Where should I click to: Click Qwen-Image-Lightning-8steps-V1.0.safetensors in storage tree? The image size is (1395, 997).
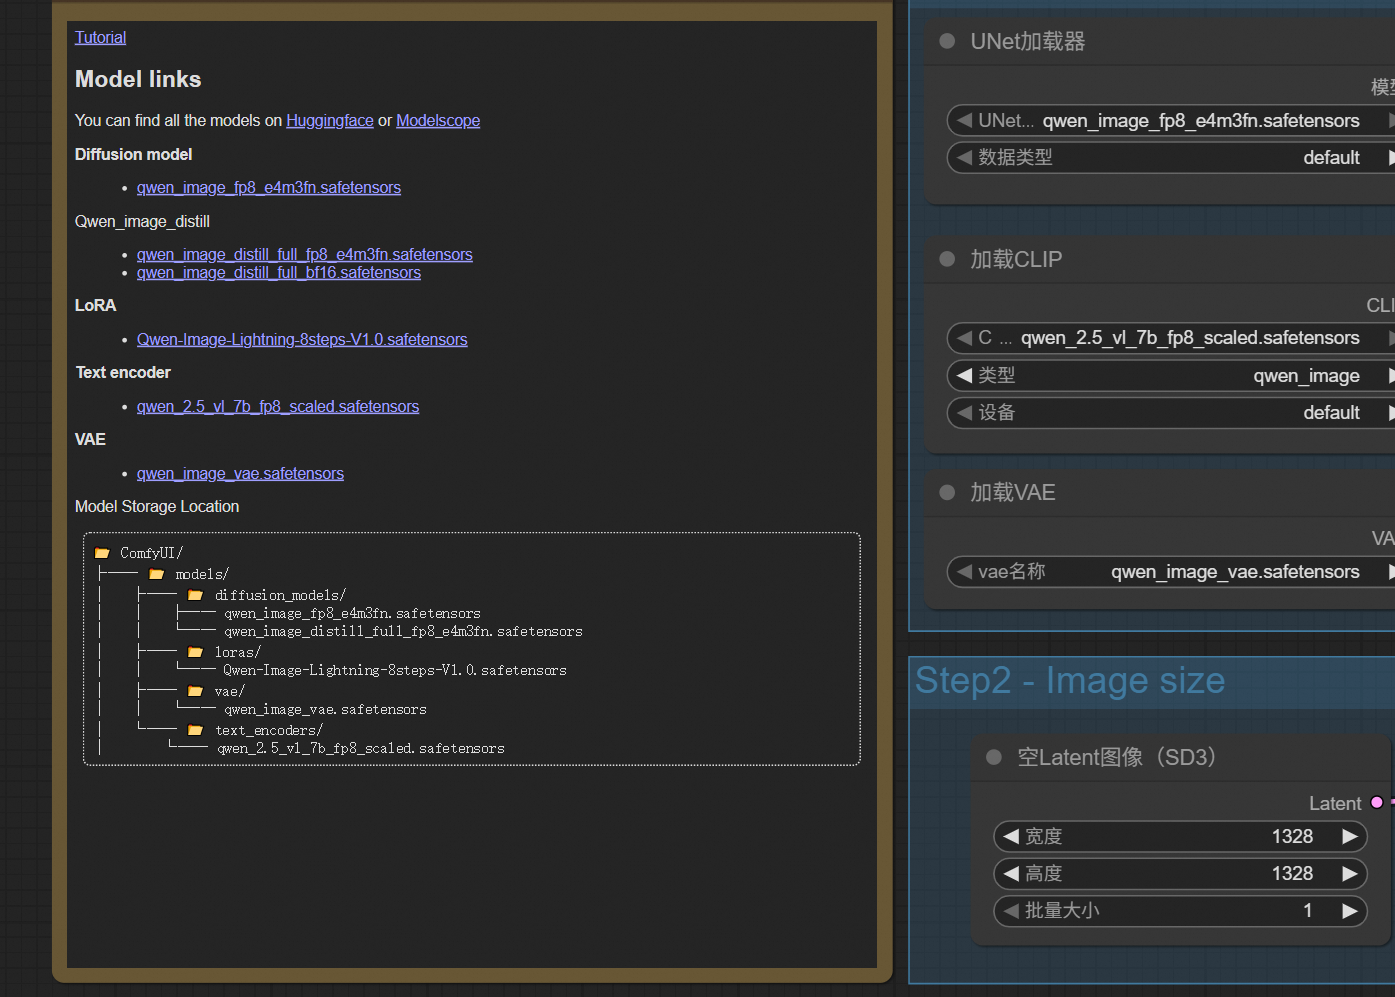(394, 670)
